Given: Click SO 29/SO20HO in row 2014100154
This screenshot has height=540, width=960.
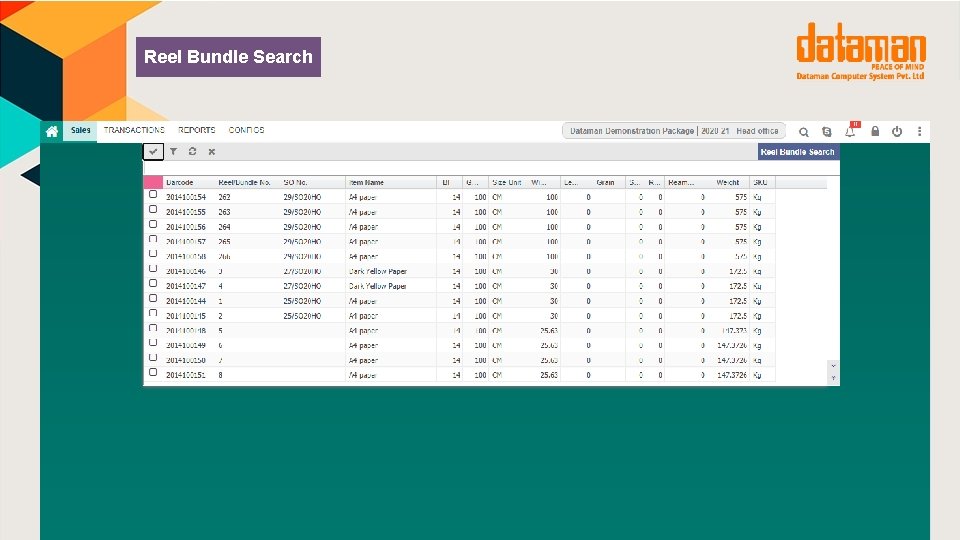Looking at the screenshot, I should pos(302,197).
